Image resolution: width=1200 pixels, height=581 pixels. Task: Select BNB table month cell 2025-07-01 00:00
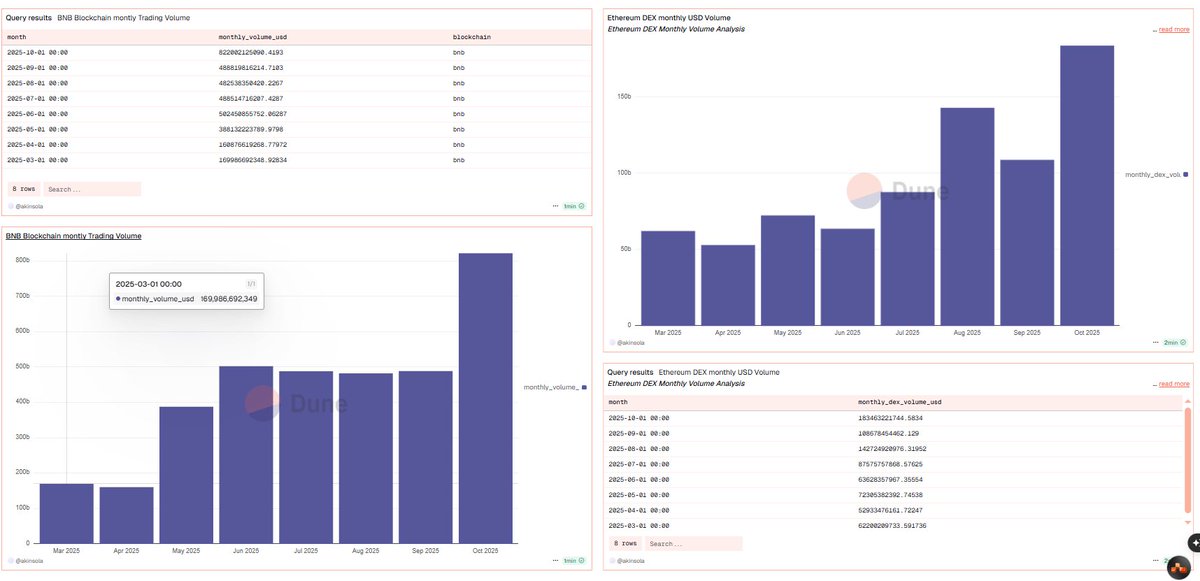38,98
